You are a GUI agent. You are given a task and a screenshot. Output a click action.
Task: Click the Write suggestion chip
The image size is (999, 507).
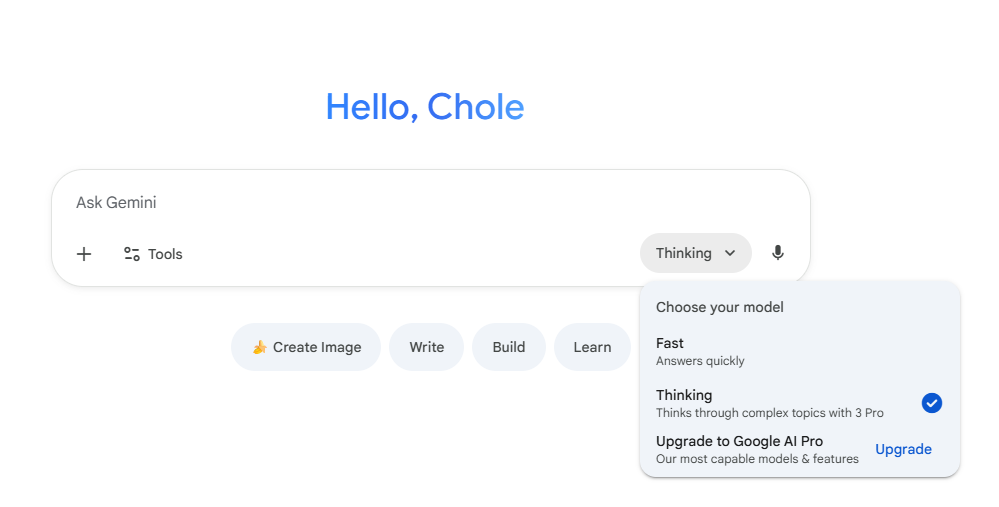coord(426,347)
